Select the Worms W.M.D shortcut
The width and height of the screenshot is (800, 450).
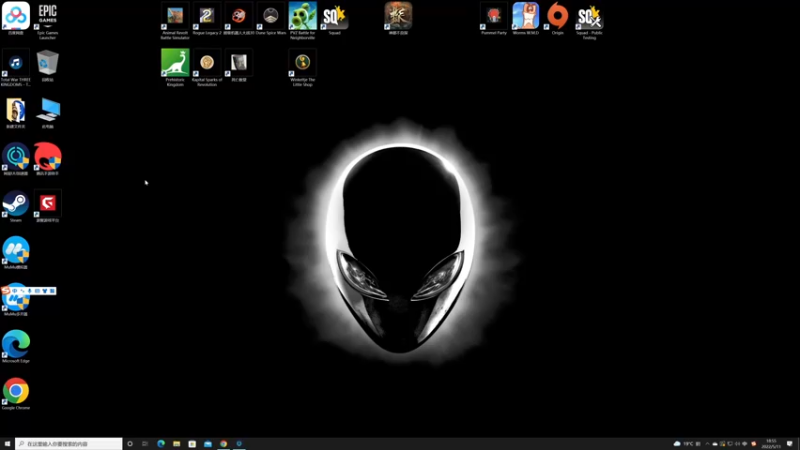click(526, 18)
